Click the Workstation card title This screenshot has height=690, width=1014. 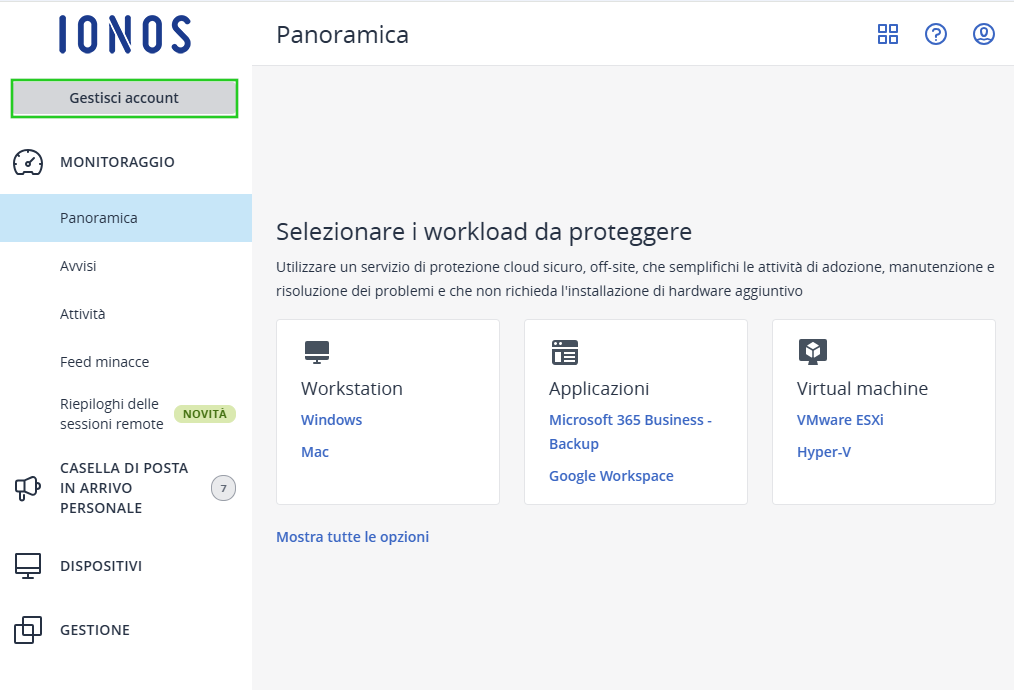pyautogui.click(x=352, y=389)
